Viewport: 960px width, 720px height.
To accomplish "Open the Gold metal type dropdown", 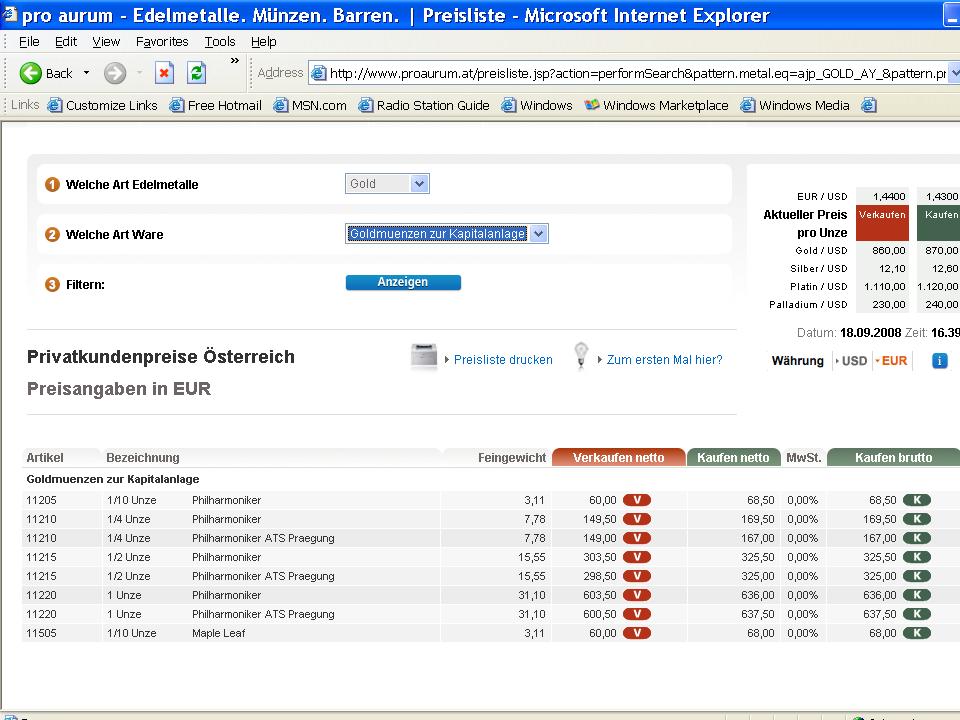I will tap(419, 184).
